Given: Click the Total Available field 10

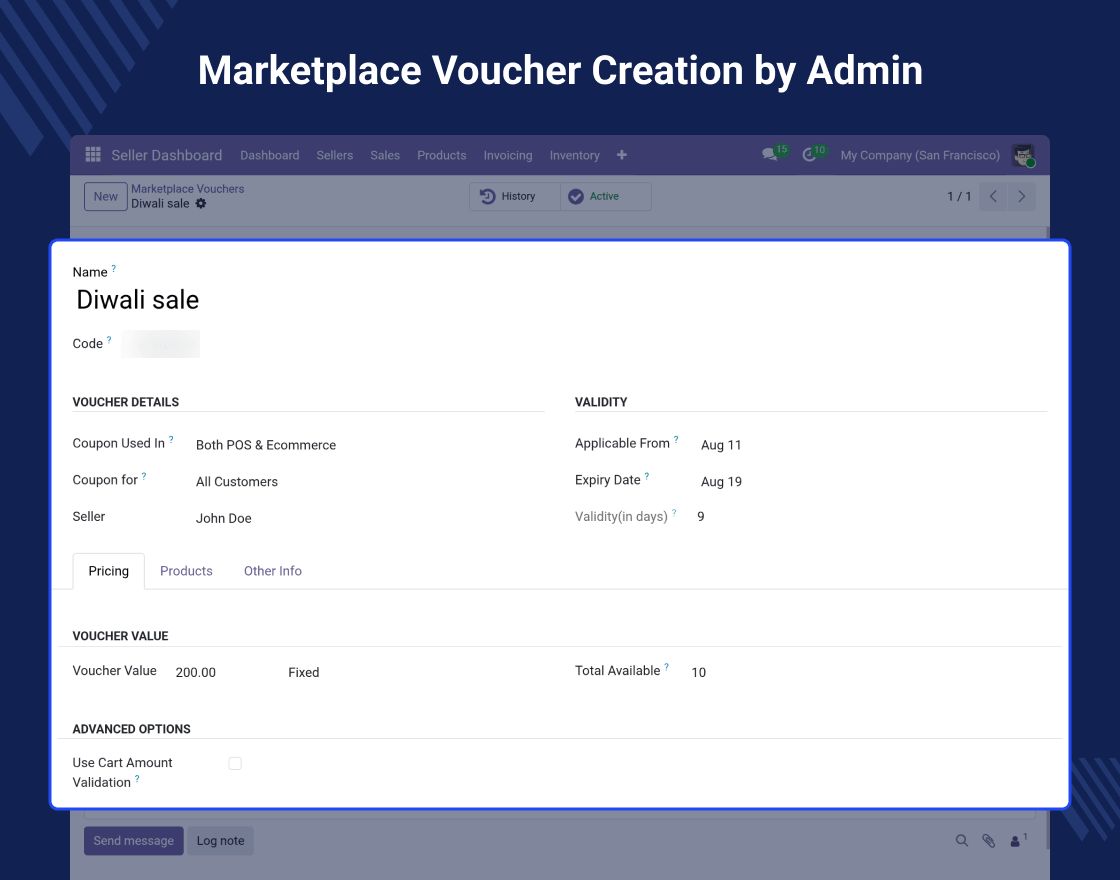Looking at the screenshot, I should click(x=699, y=672).
